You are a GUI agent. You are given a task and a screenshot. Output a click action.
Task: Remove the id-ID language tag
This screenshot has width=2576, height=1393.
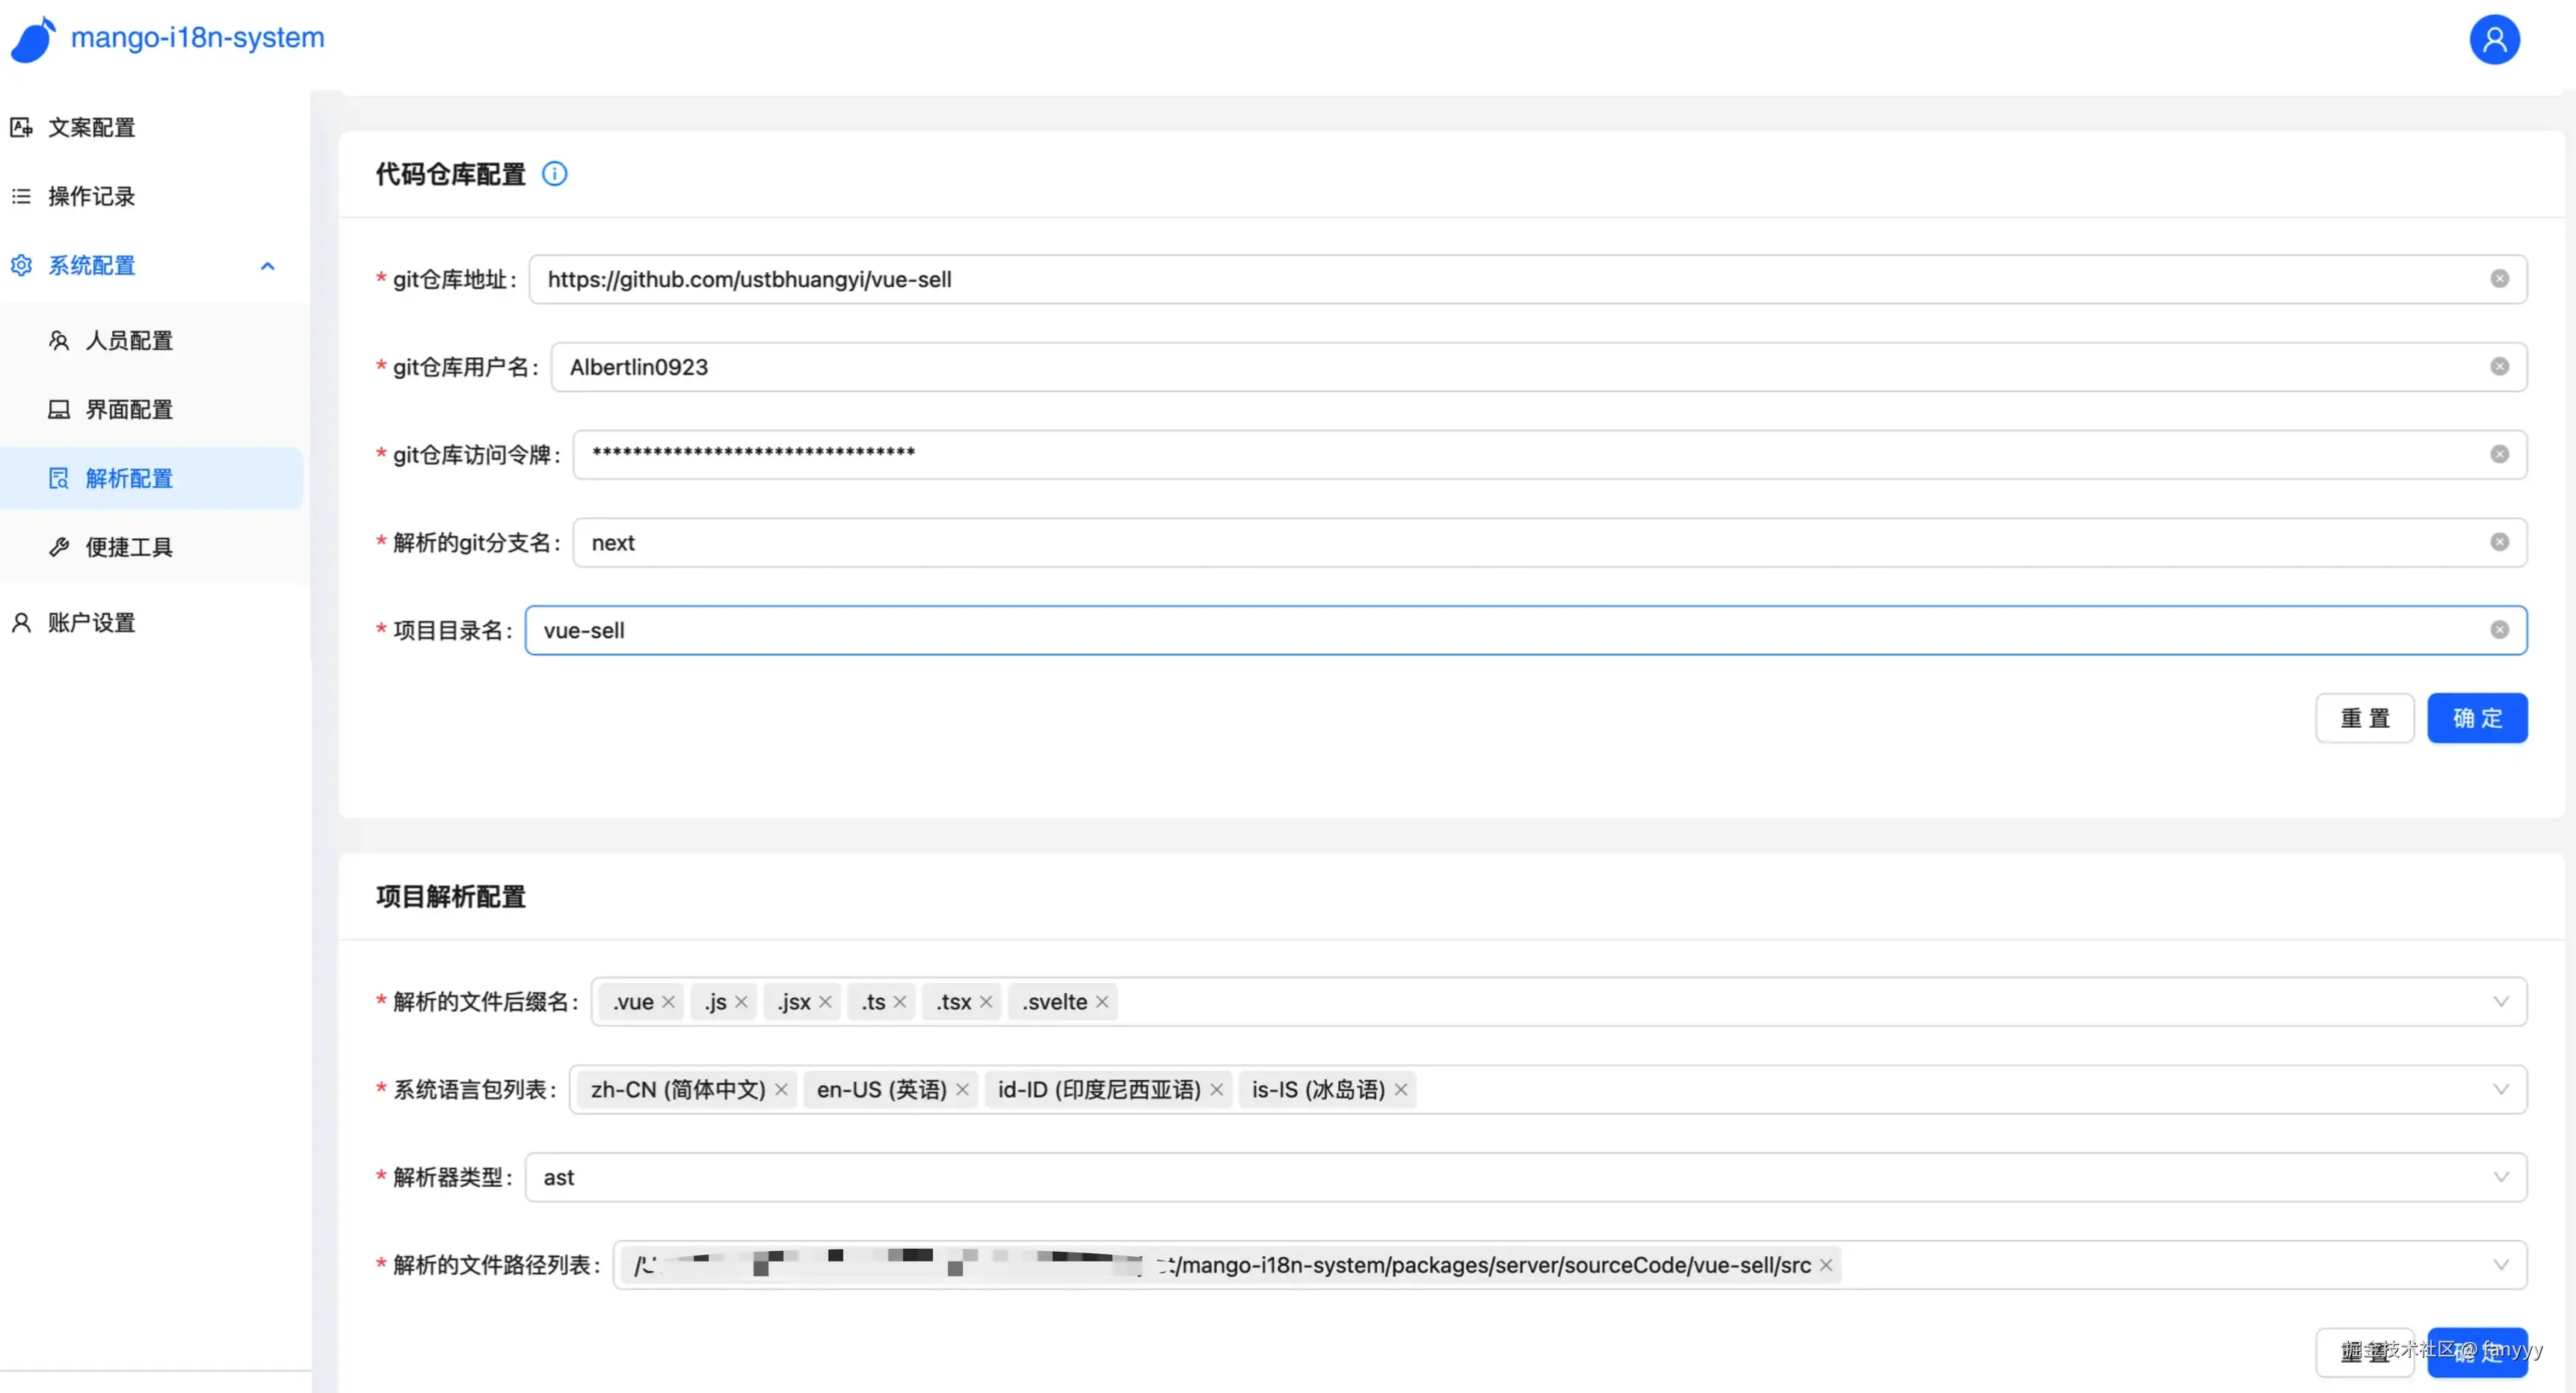pyautogui.click(x=1216, y=1090)
